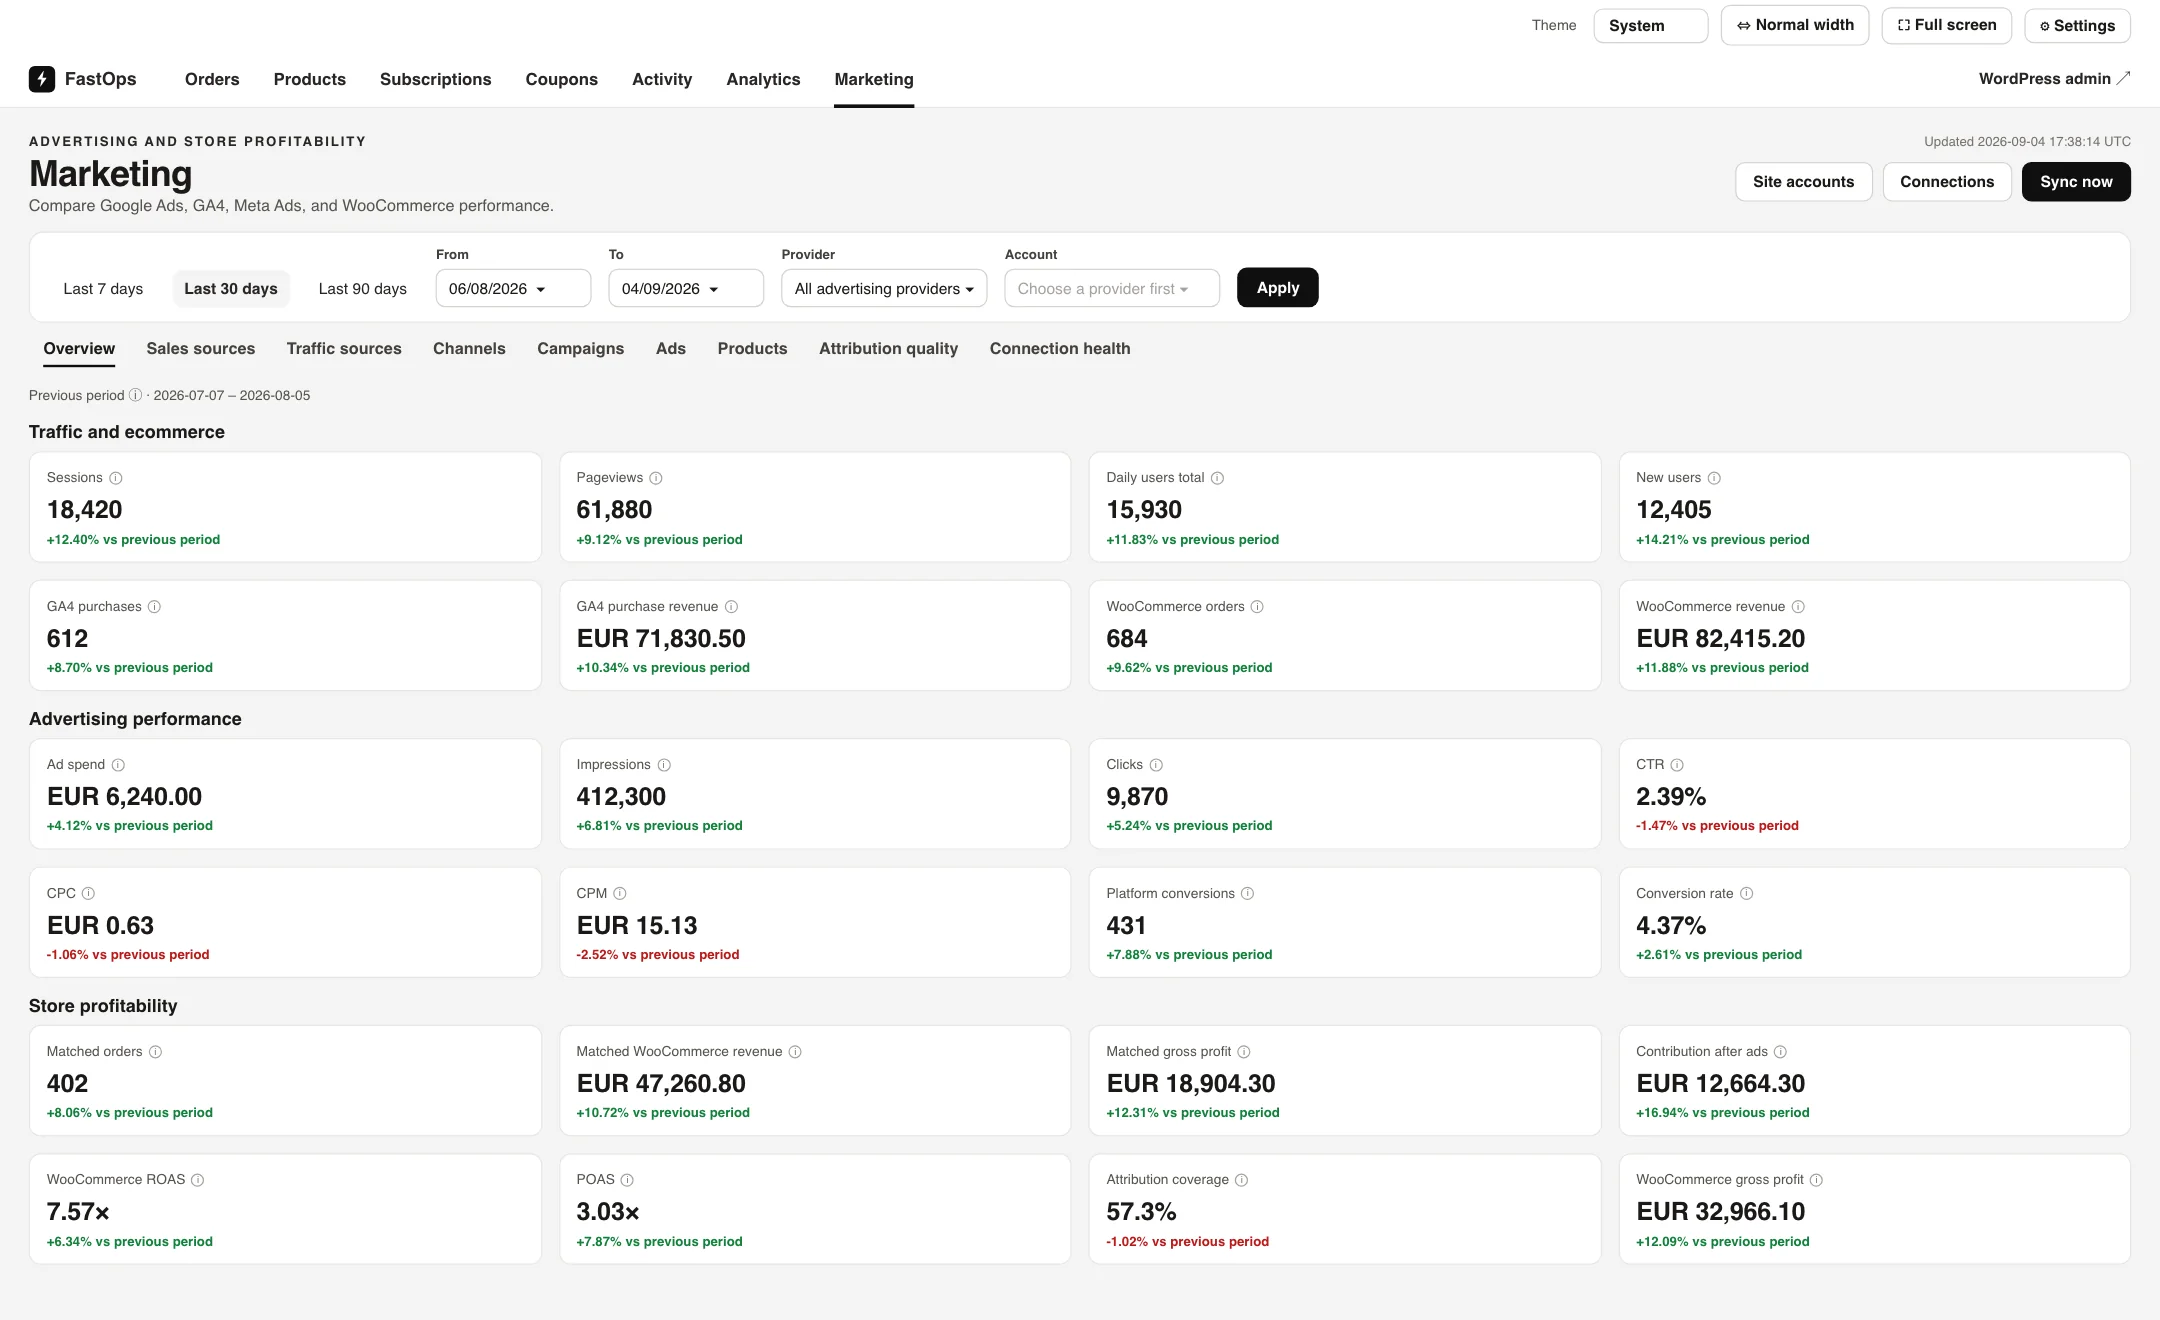This screenshot has height=1320, width=2160.
Task: Switch to Ads tab
Action: 671,348
